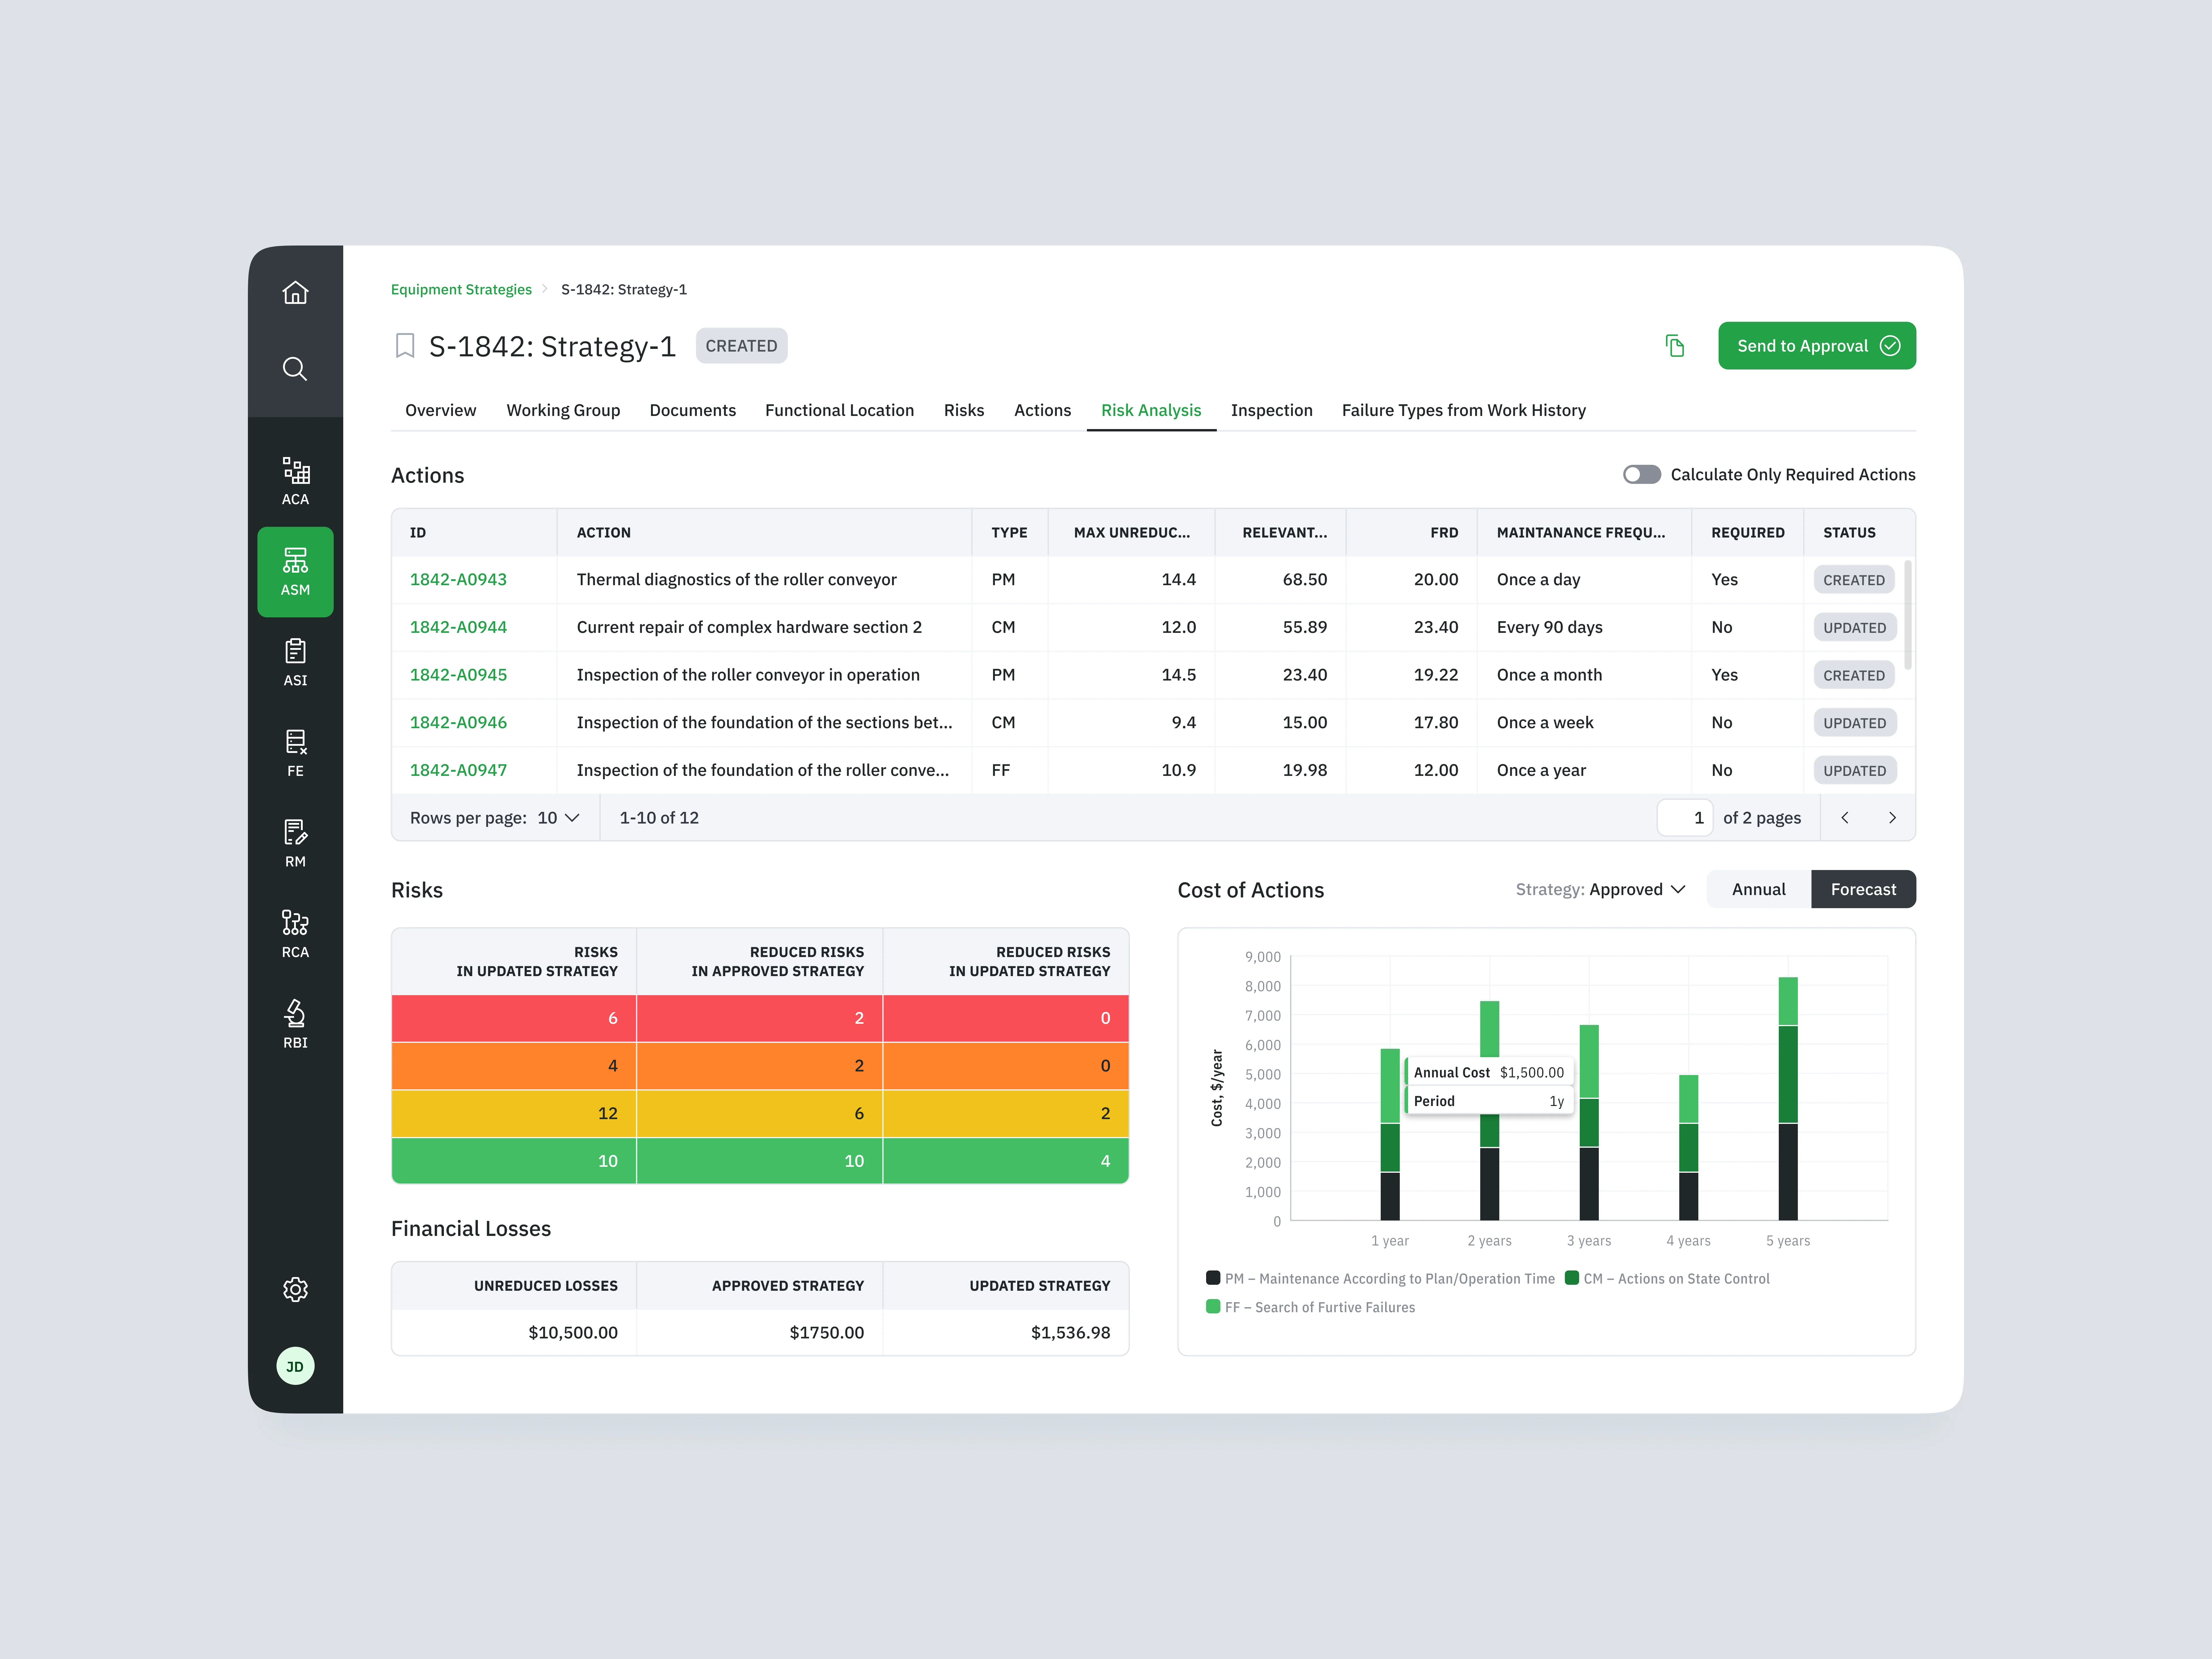Click CM legend color swatch
Screen dimensions: 2212x1659
click(1572, 1278)
